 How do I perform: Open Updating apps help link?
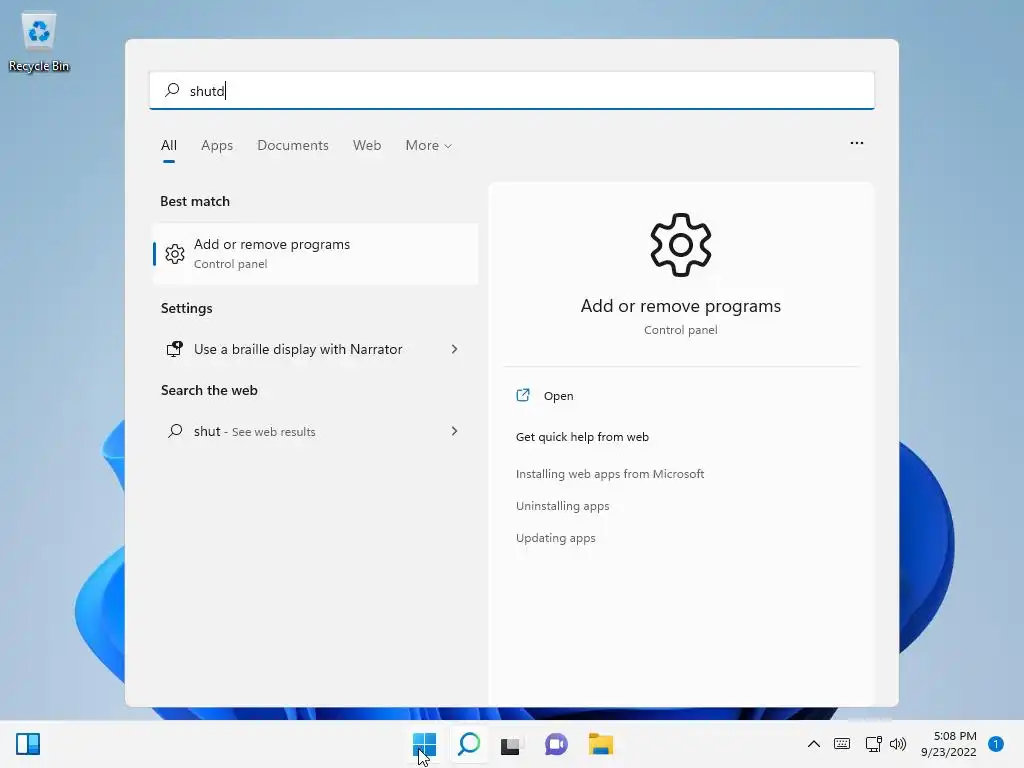[556, 538]
